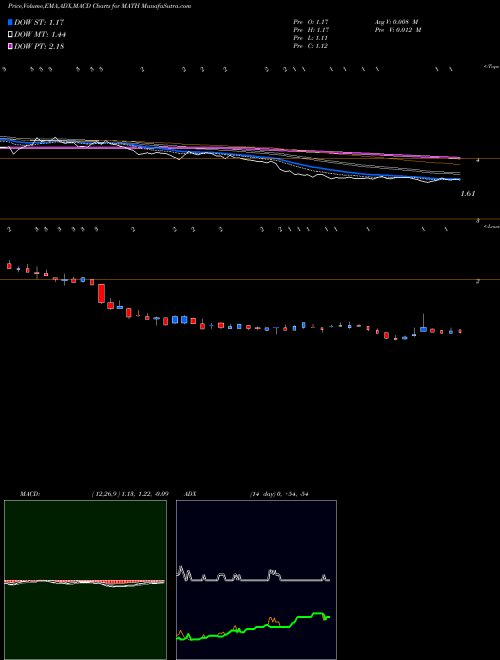Image resolution: width=500 pixels, height=660 pixels.
Task: Click the blue DOW ST legend swatch
Action: pyautogui.click(x=10, y=22)
